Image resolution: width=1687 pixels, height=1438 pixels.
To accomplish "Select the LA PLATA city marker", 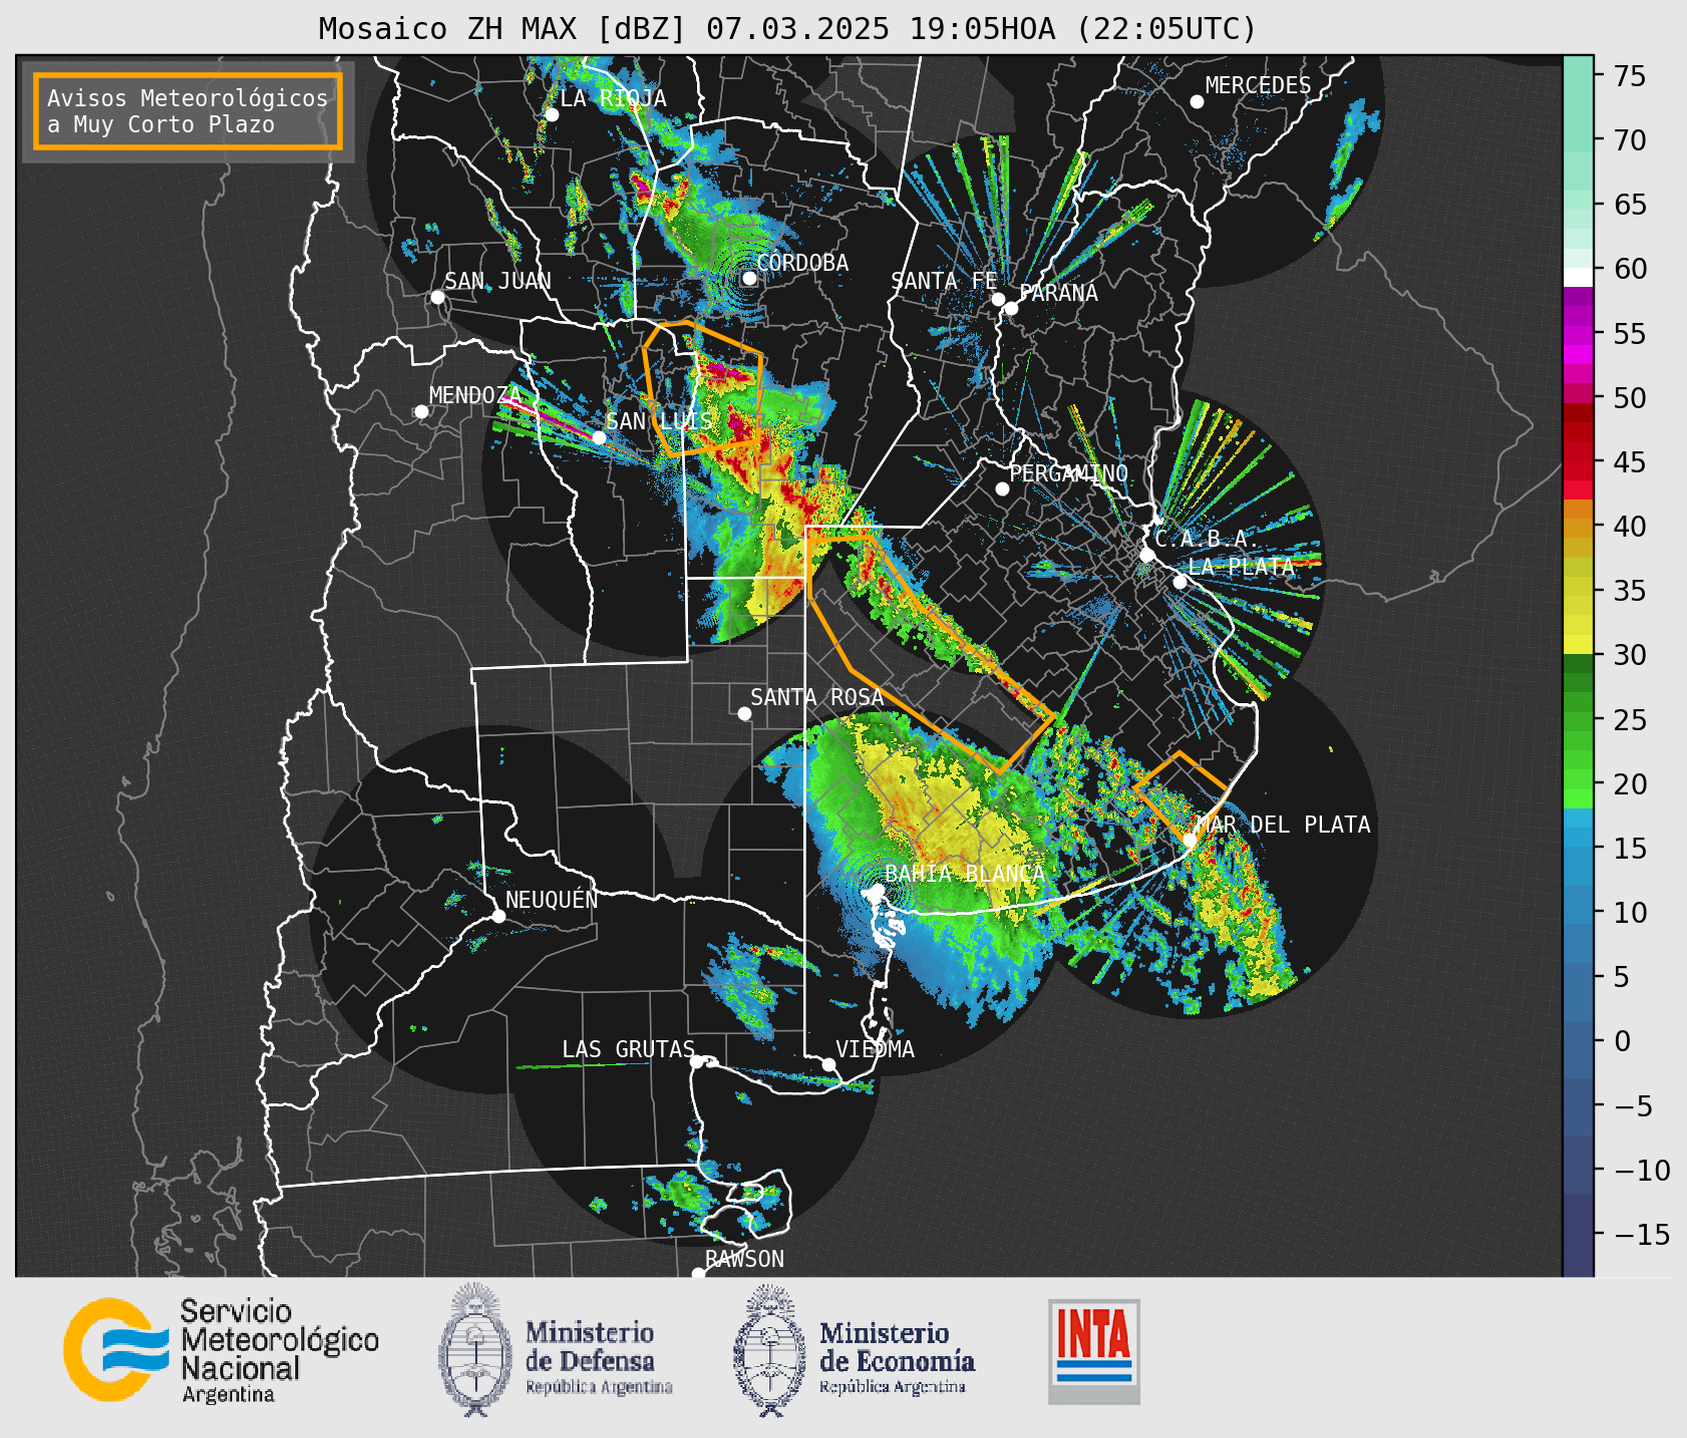I will (x=1180, y=582).
